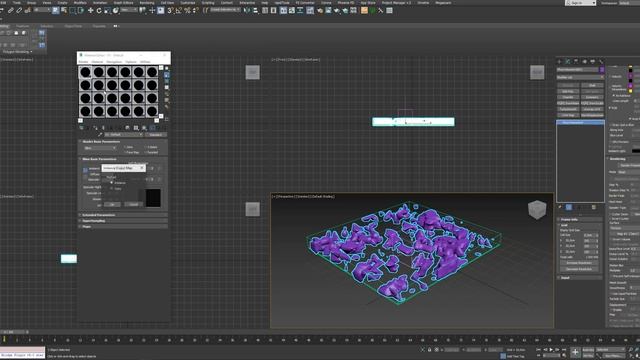Enable the Face Map checkbox
Image resolution: width=640 pixels, height=360 pixels.
click(125, 152)
